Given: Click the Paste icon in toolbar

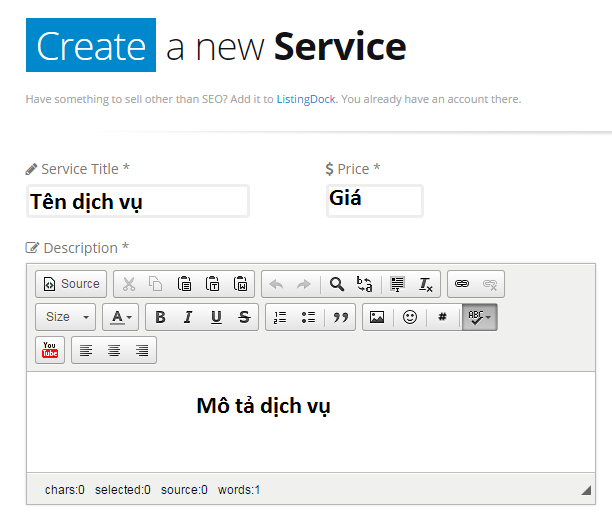Looking at the screenshot, I should 184,284.
